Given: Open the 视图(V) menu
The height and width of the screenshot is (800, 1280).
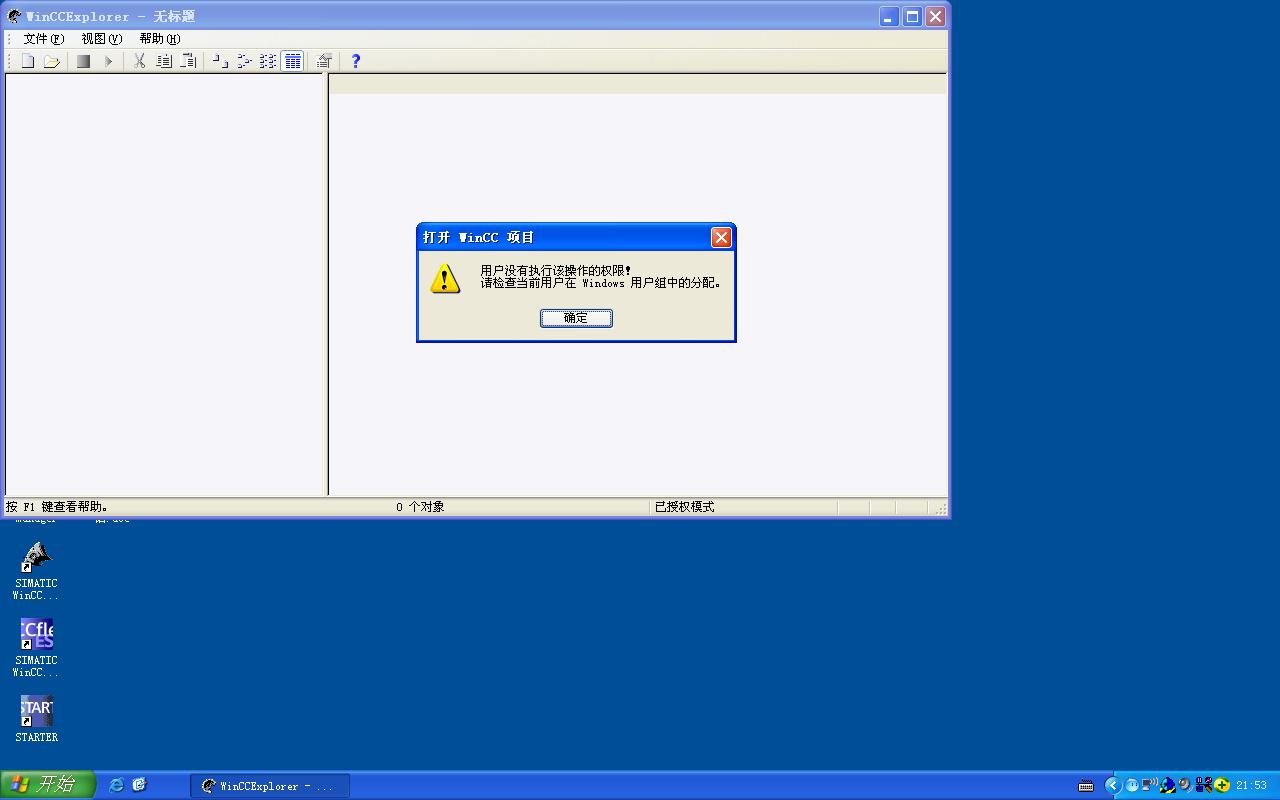Looking at the screenshot, I should (101, 38).
